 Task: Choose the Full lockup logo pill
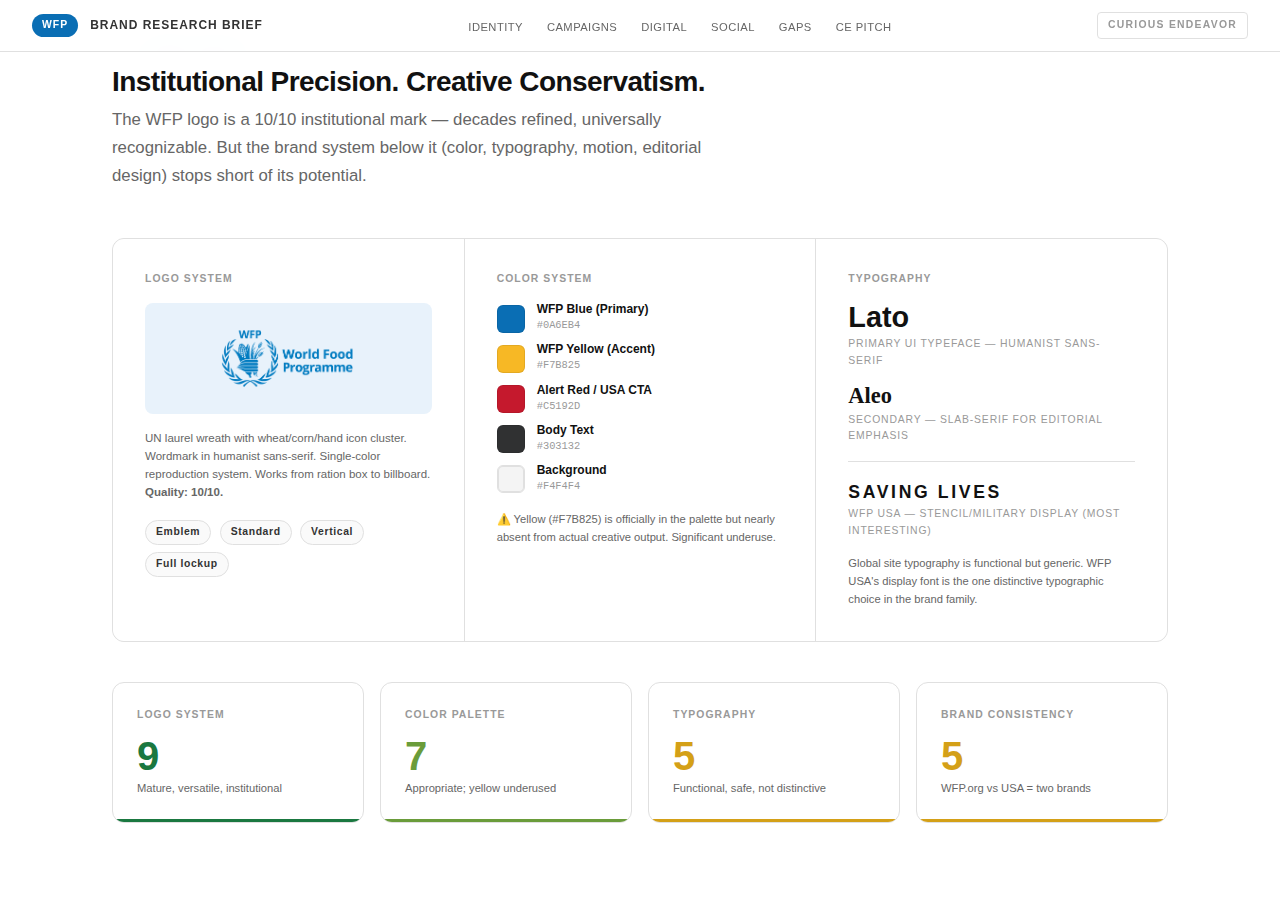[x=187, y=564]
